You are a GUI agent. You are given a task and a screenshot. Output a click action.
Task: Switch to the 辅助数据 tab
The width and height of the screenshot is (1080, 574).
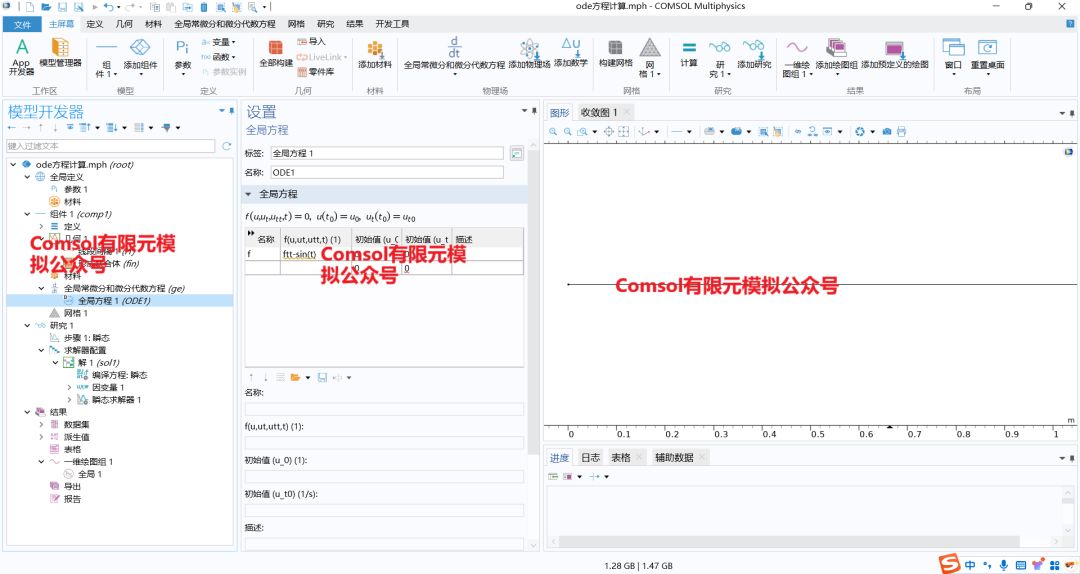click(674, 458)
